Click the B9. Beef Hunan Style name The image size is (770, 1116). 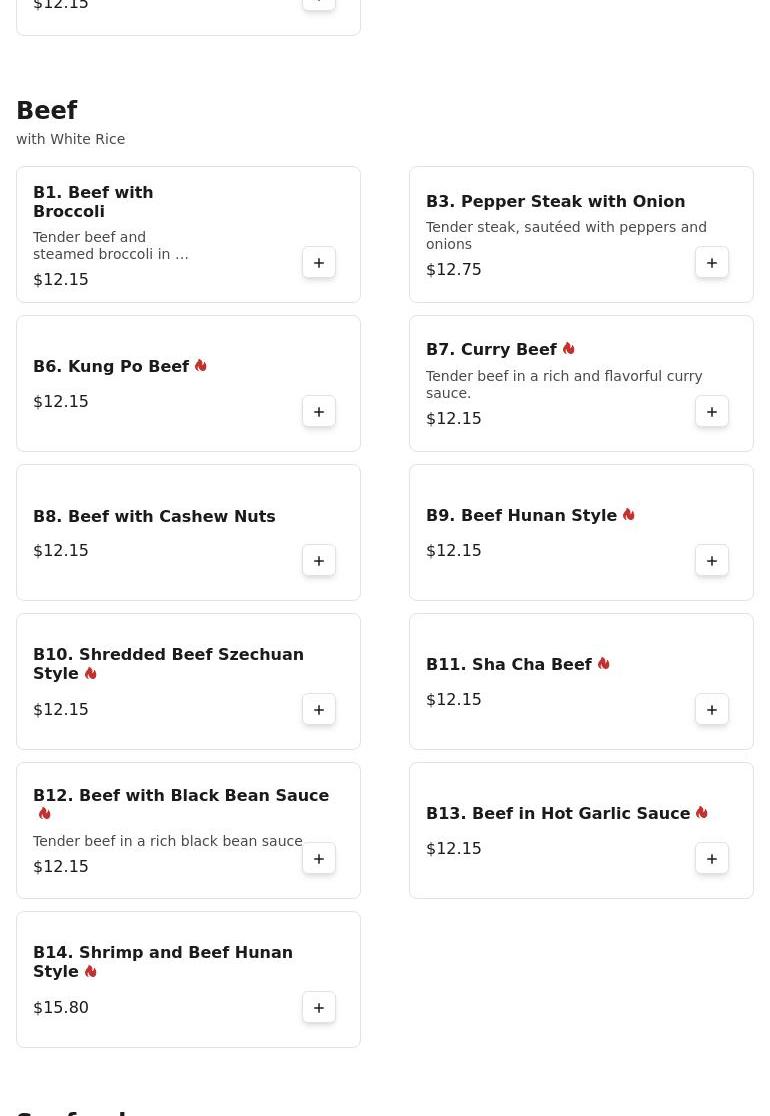[x=521, y=516]
